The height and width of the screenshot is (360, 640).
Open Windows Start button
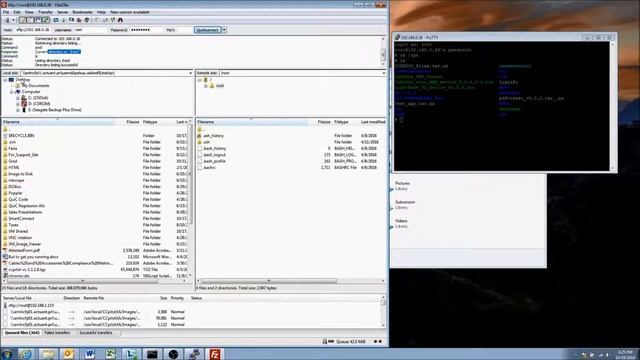[7, 354]
